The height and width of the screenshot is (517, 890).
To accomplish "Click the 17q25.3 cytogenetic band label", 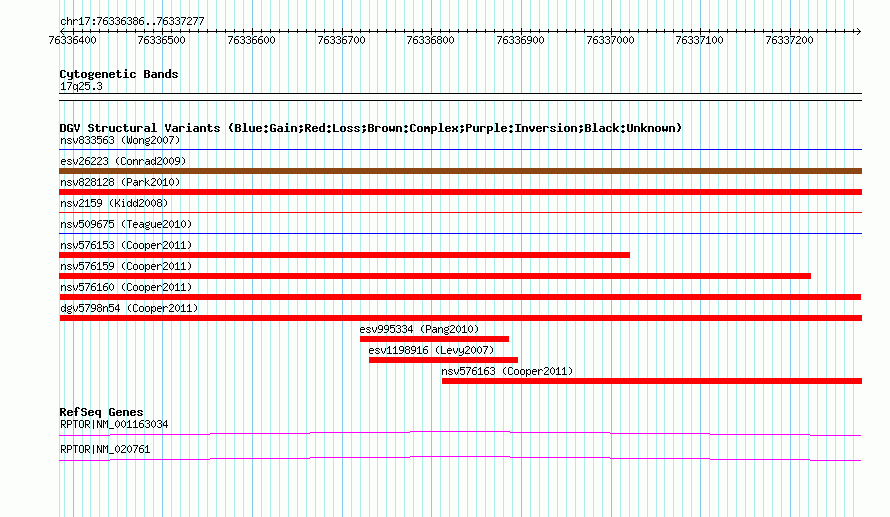I will 81,86.
